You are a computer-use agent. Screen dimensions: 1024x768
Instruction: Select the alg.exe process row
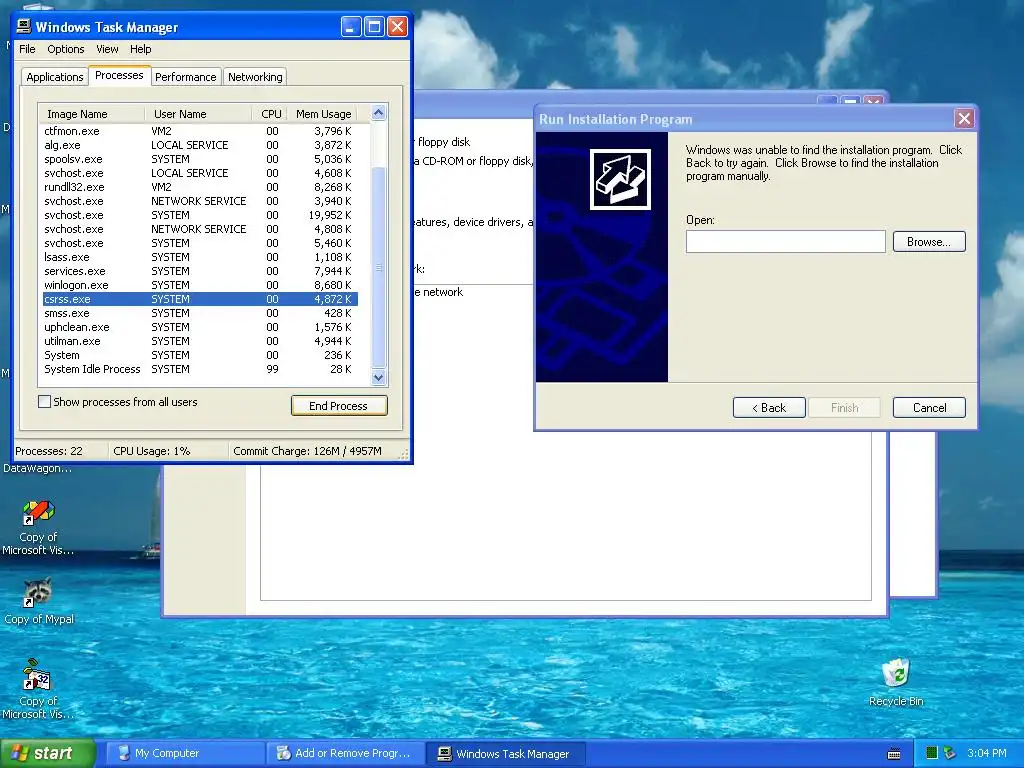[200, 145]
